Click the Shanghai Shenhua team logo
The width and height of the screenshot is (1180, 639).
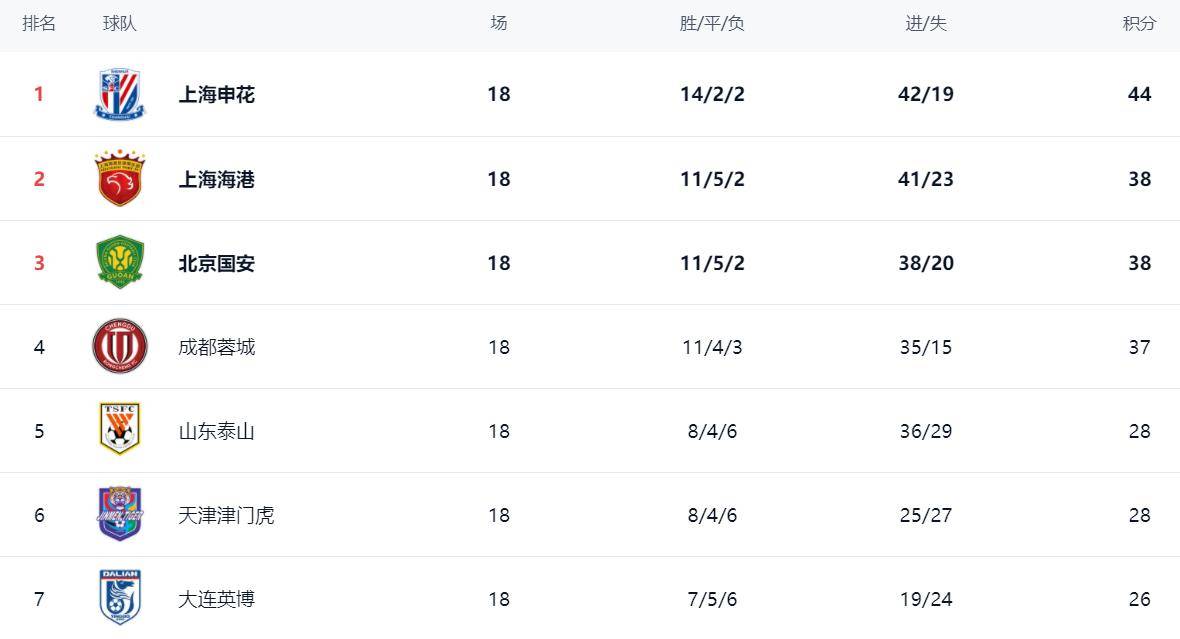120,95
